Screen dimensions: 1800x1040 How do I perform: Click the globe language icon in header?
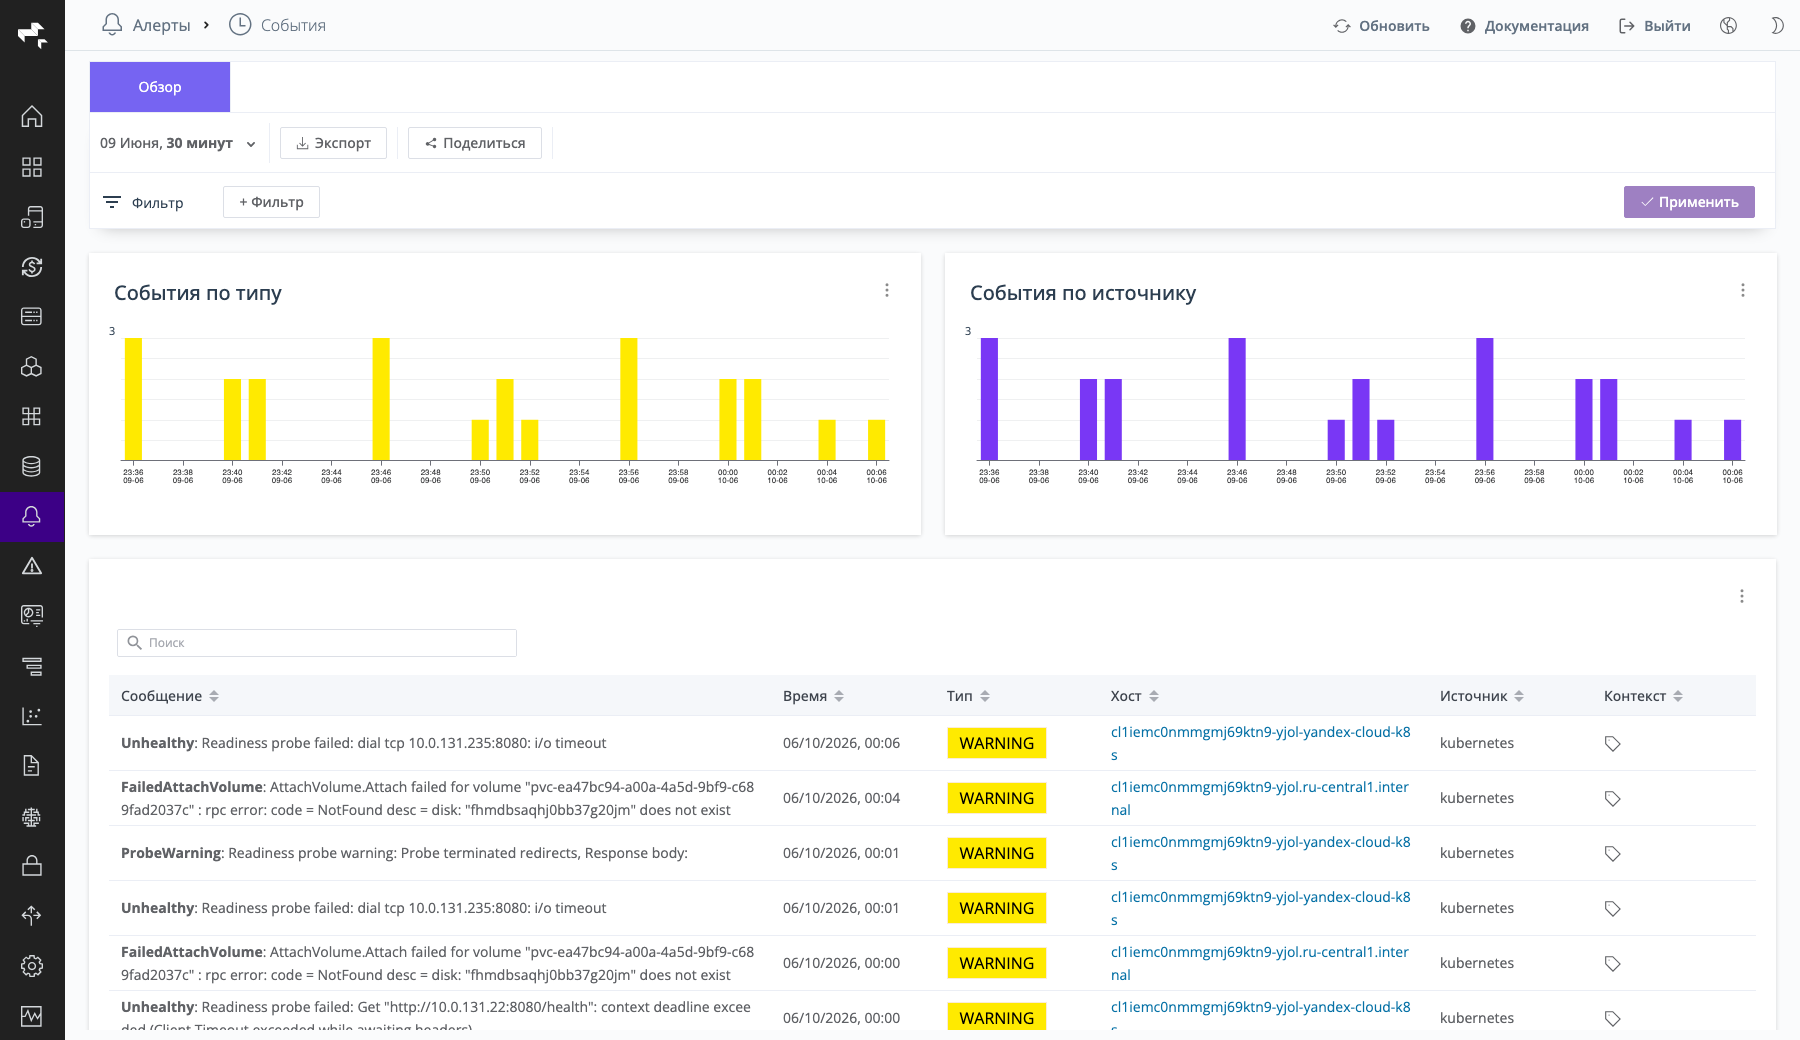[x=1728, y=26]
